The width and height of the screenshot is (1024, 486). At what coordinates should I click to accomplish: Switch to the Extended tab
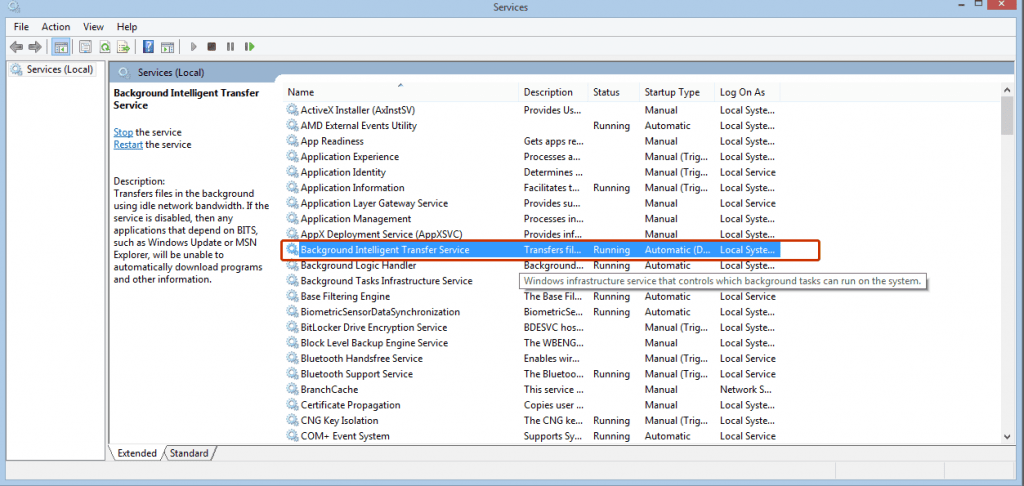tap(137, 453)
